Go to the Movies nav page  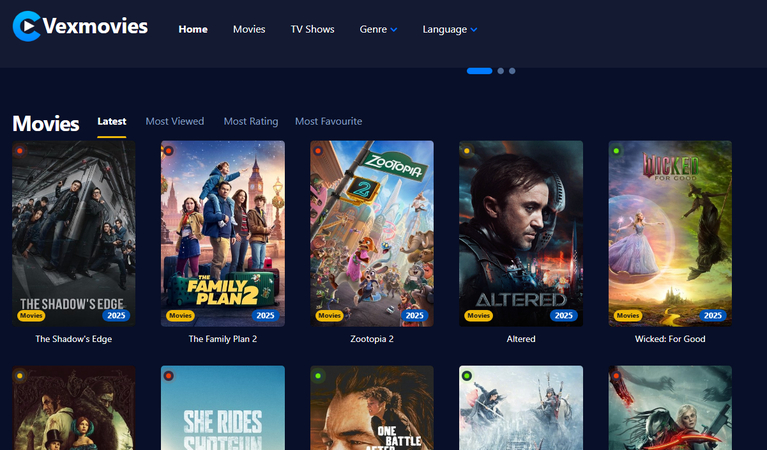249,29
